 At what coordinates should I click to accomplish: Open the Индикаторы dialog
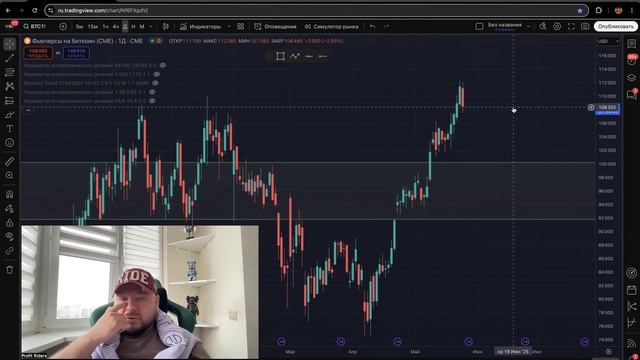click(200, 27)
